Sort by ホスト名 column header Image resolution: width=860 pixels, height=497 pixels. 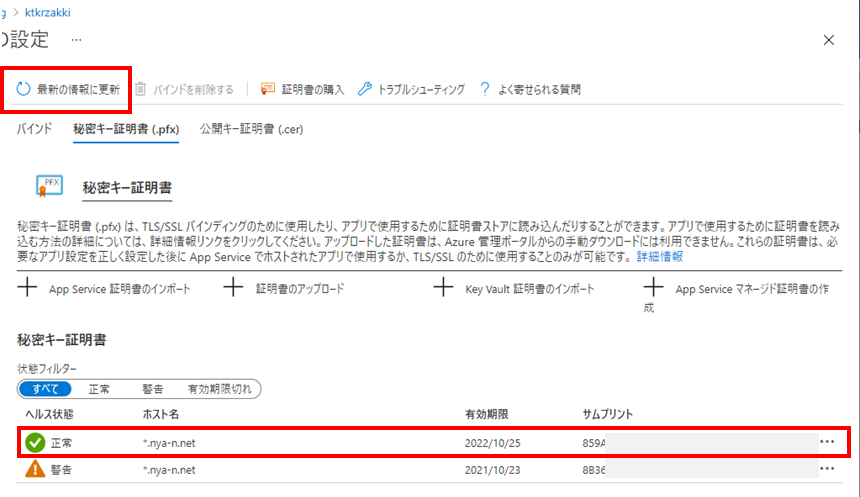(x=161, y=414)
